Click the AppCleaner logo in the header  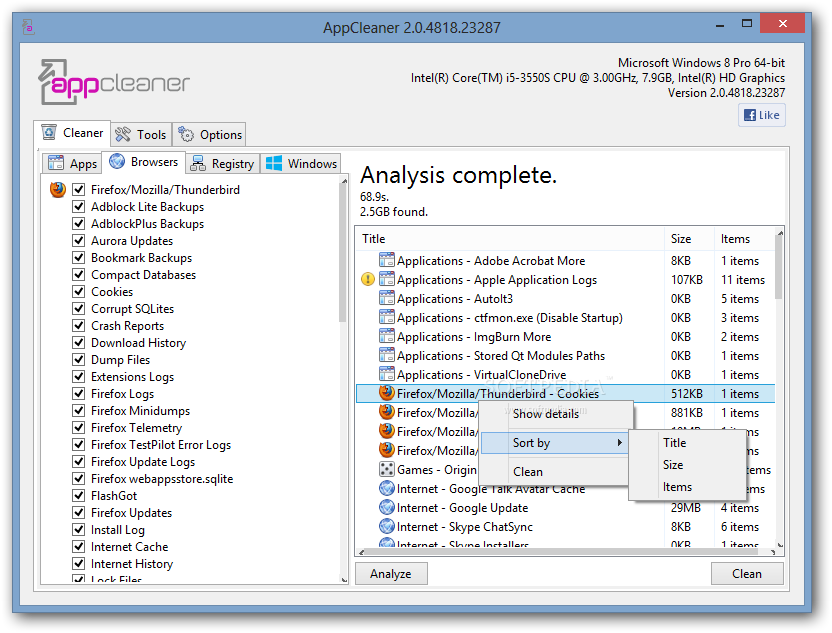[x=114, y=81]
